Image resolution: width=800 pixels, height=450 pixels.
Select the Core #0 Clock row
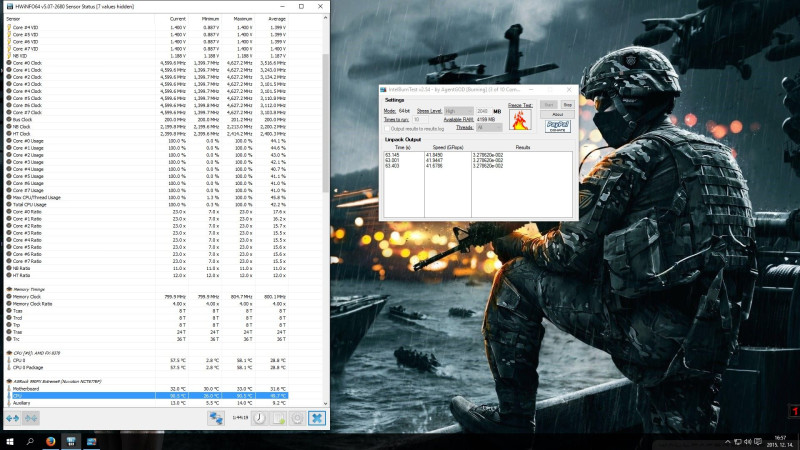coord(146,63)
